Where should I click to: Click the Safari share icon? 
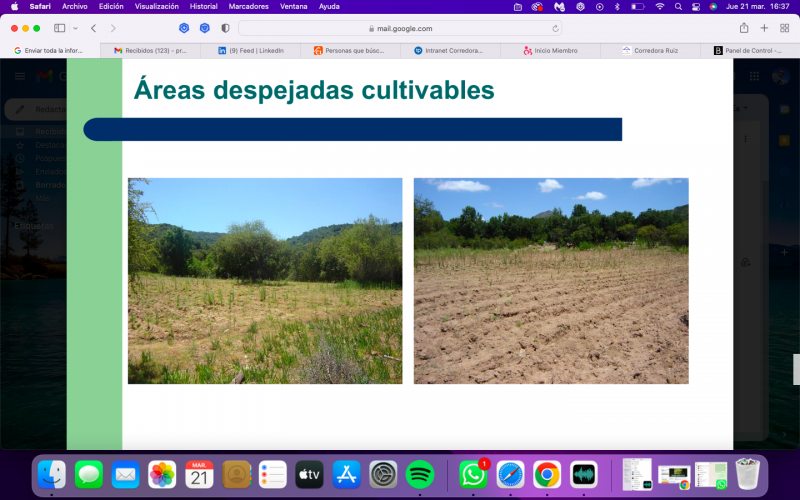point(744,28)
